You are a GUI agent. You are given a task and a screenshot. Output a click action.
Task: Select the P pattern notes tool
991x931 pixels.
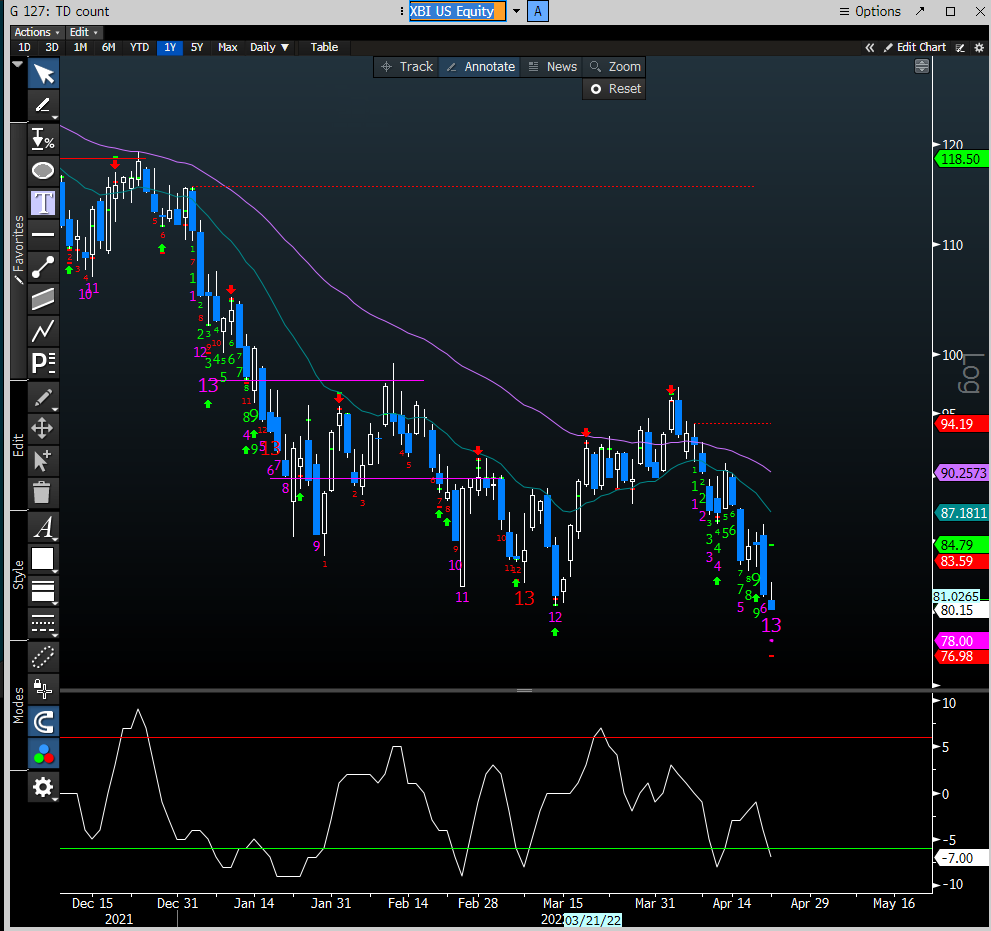pos(44,363)
